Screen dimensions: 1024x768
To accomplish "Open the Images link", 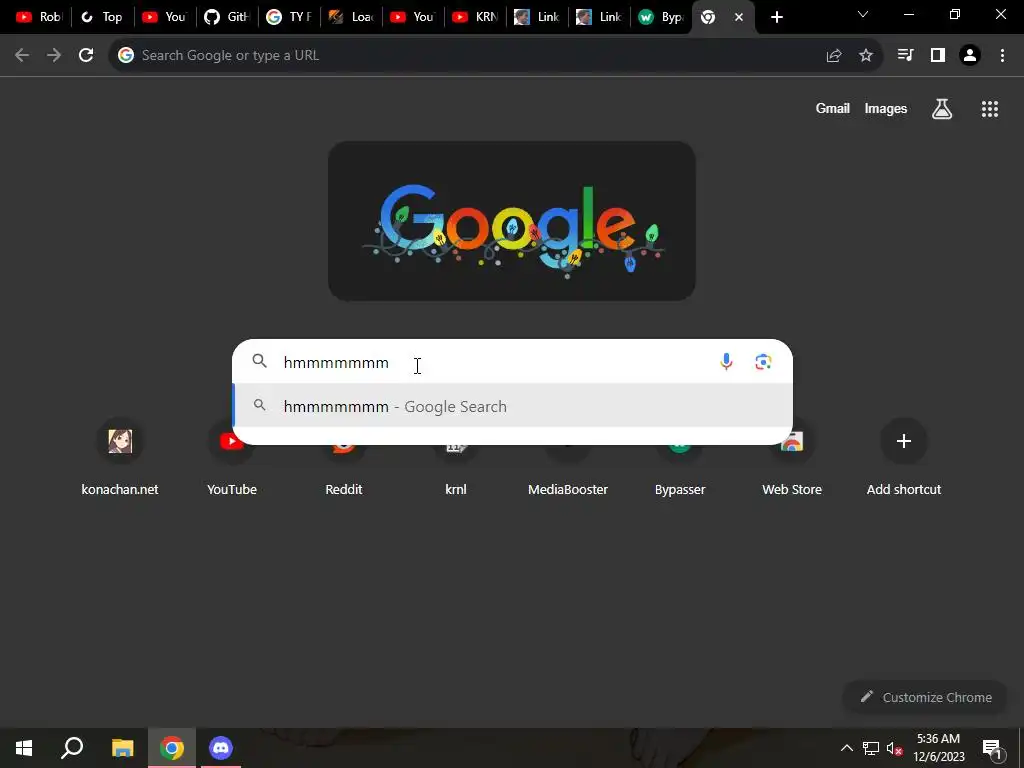I will tap(886, 108).
